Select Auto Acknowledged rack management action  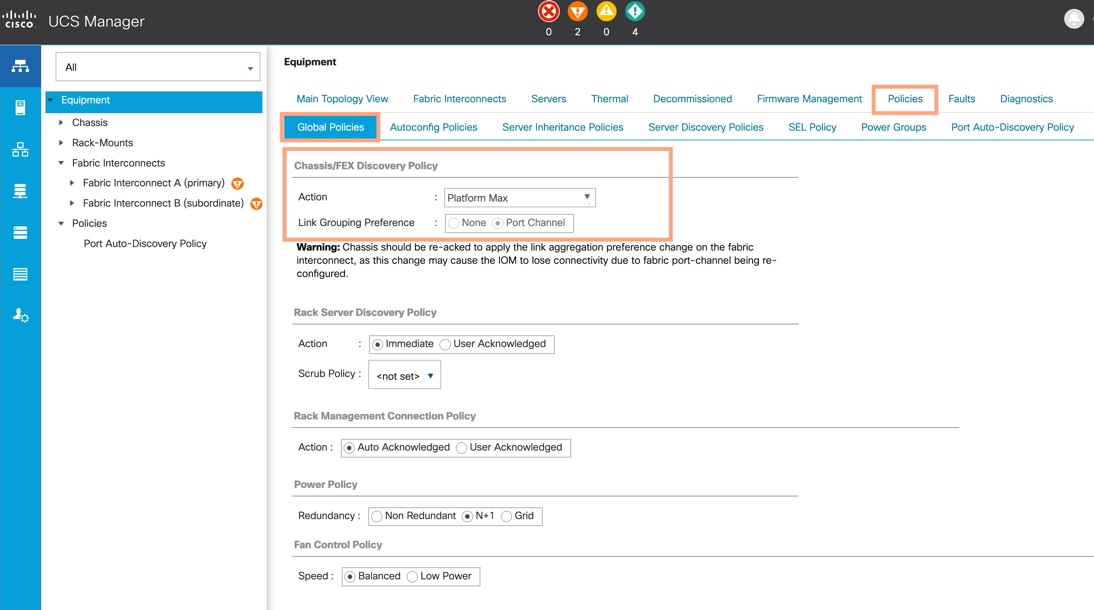(x=349, y=447)
